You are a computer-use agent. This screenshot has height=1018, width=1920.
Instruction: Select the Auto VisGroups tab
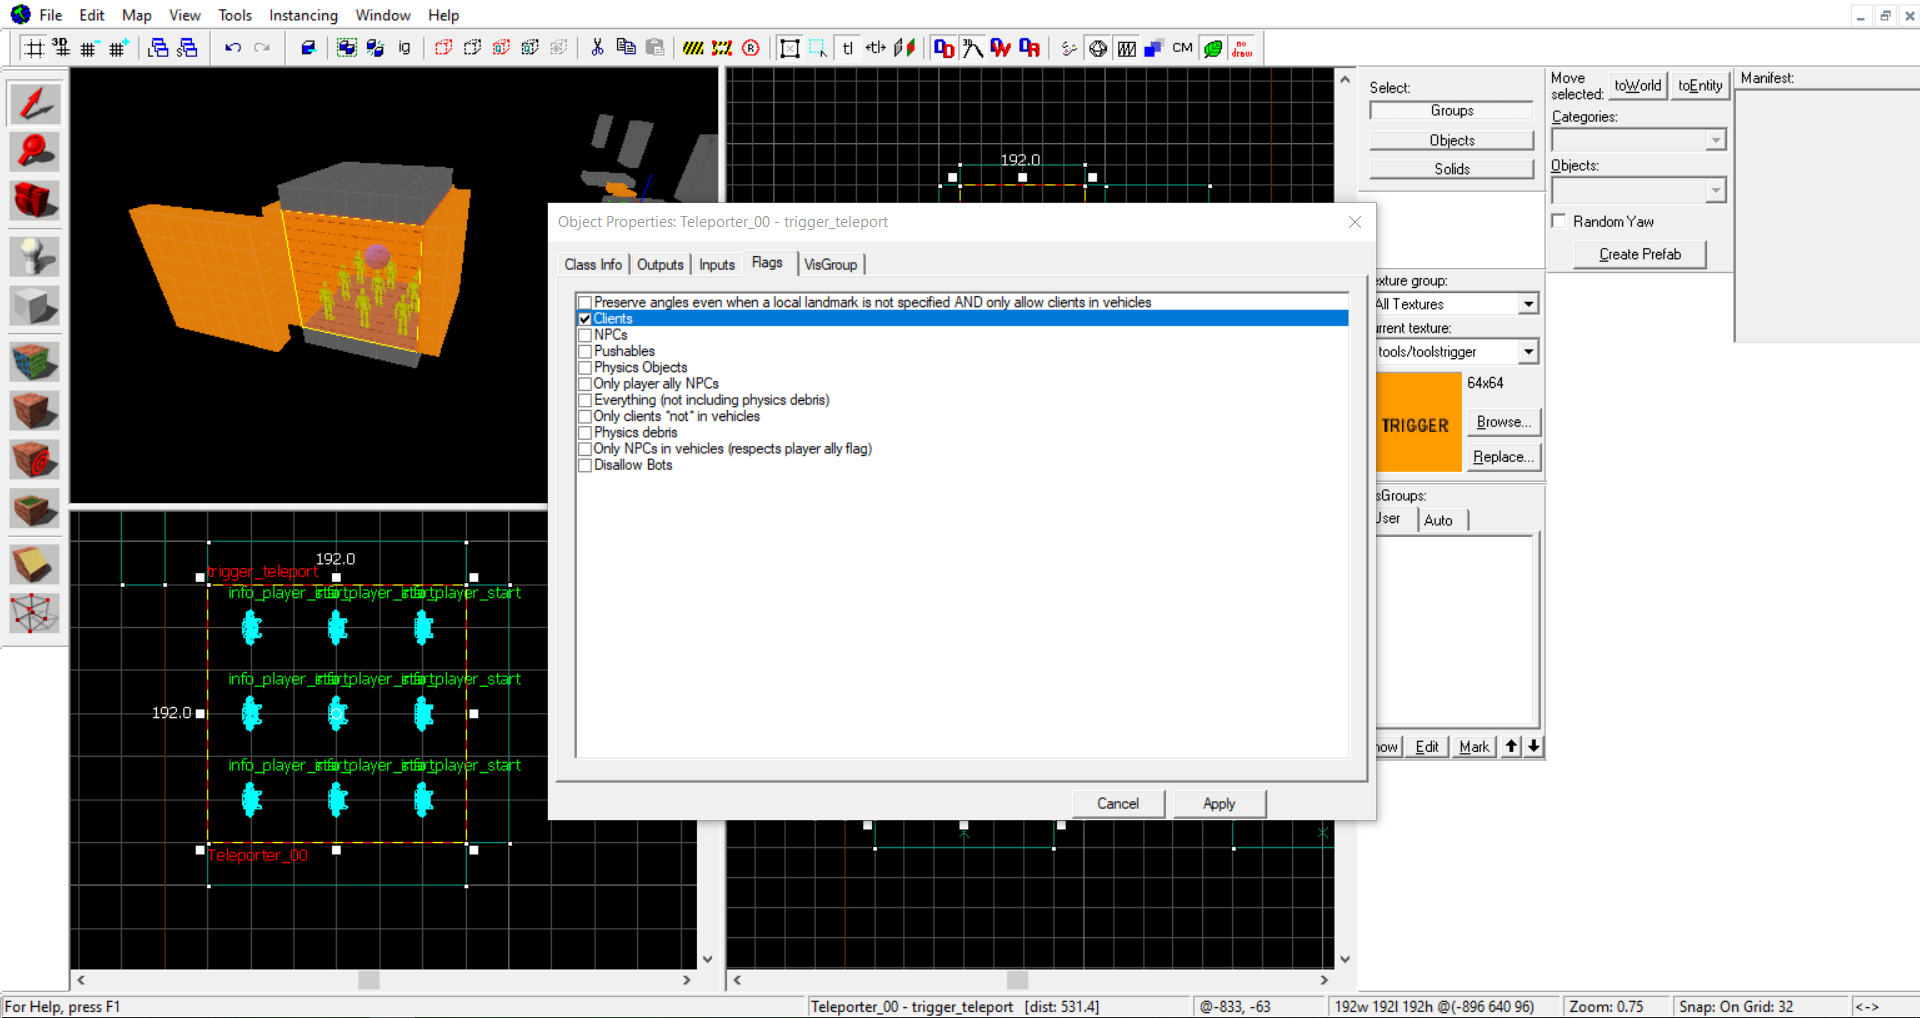pos(1438,520)
